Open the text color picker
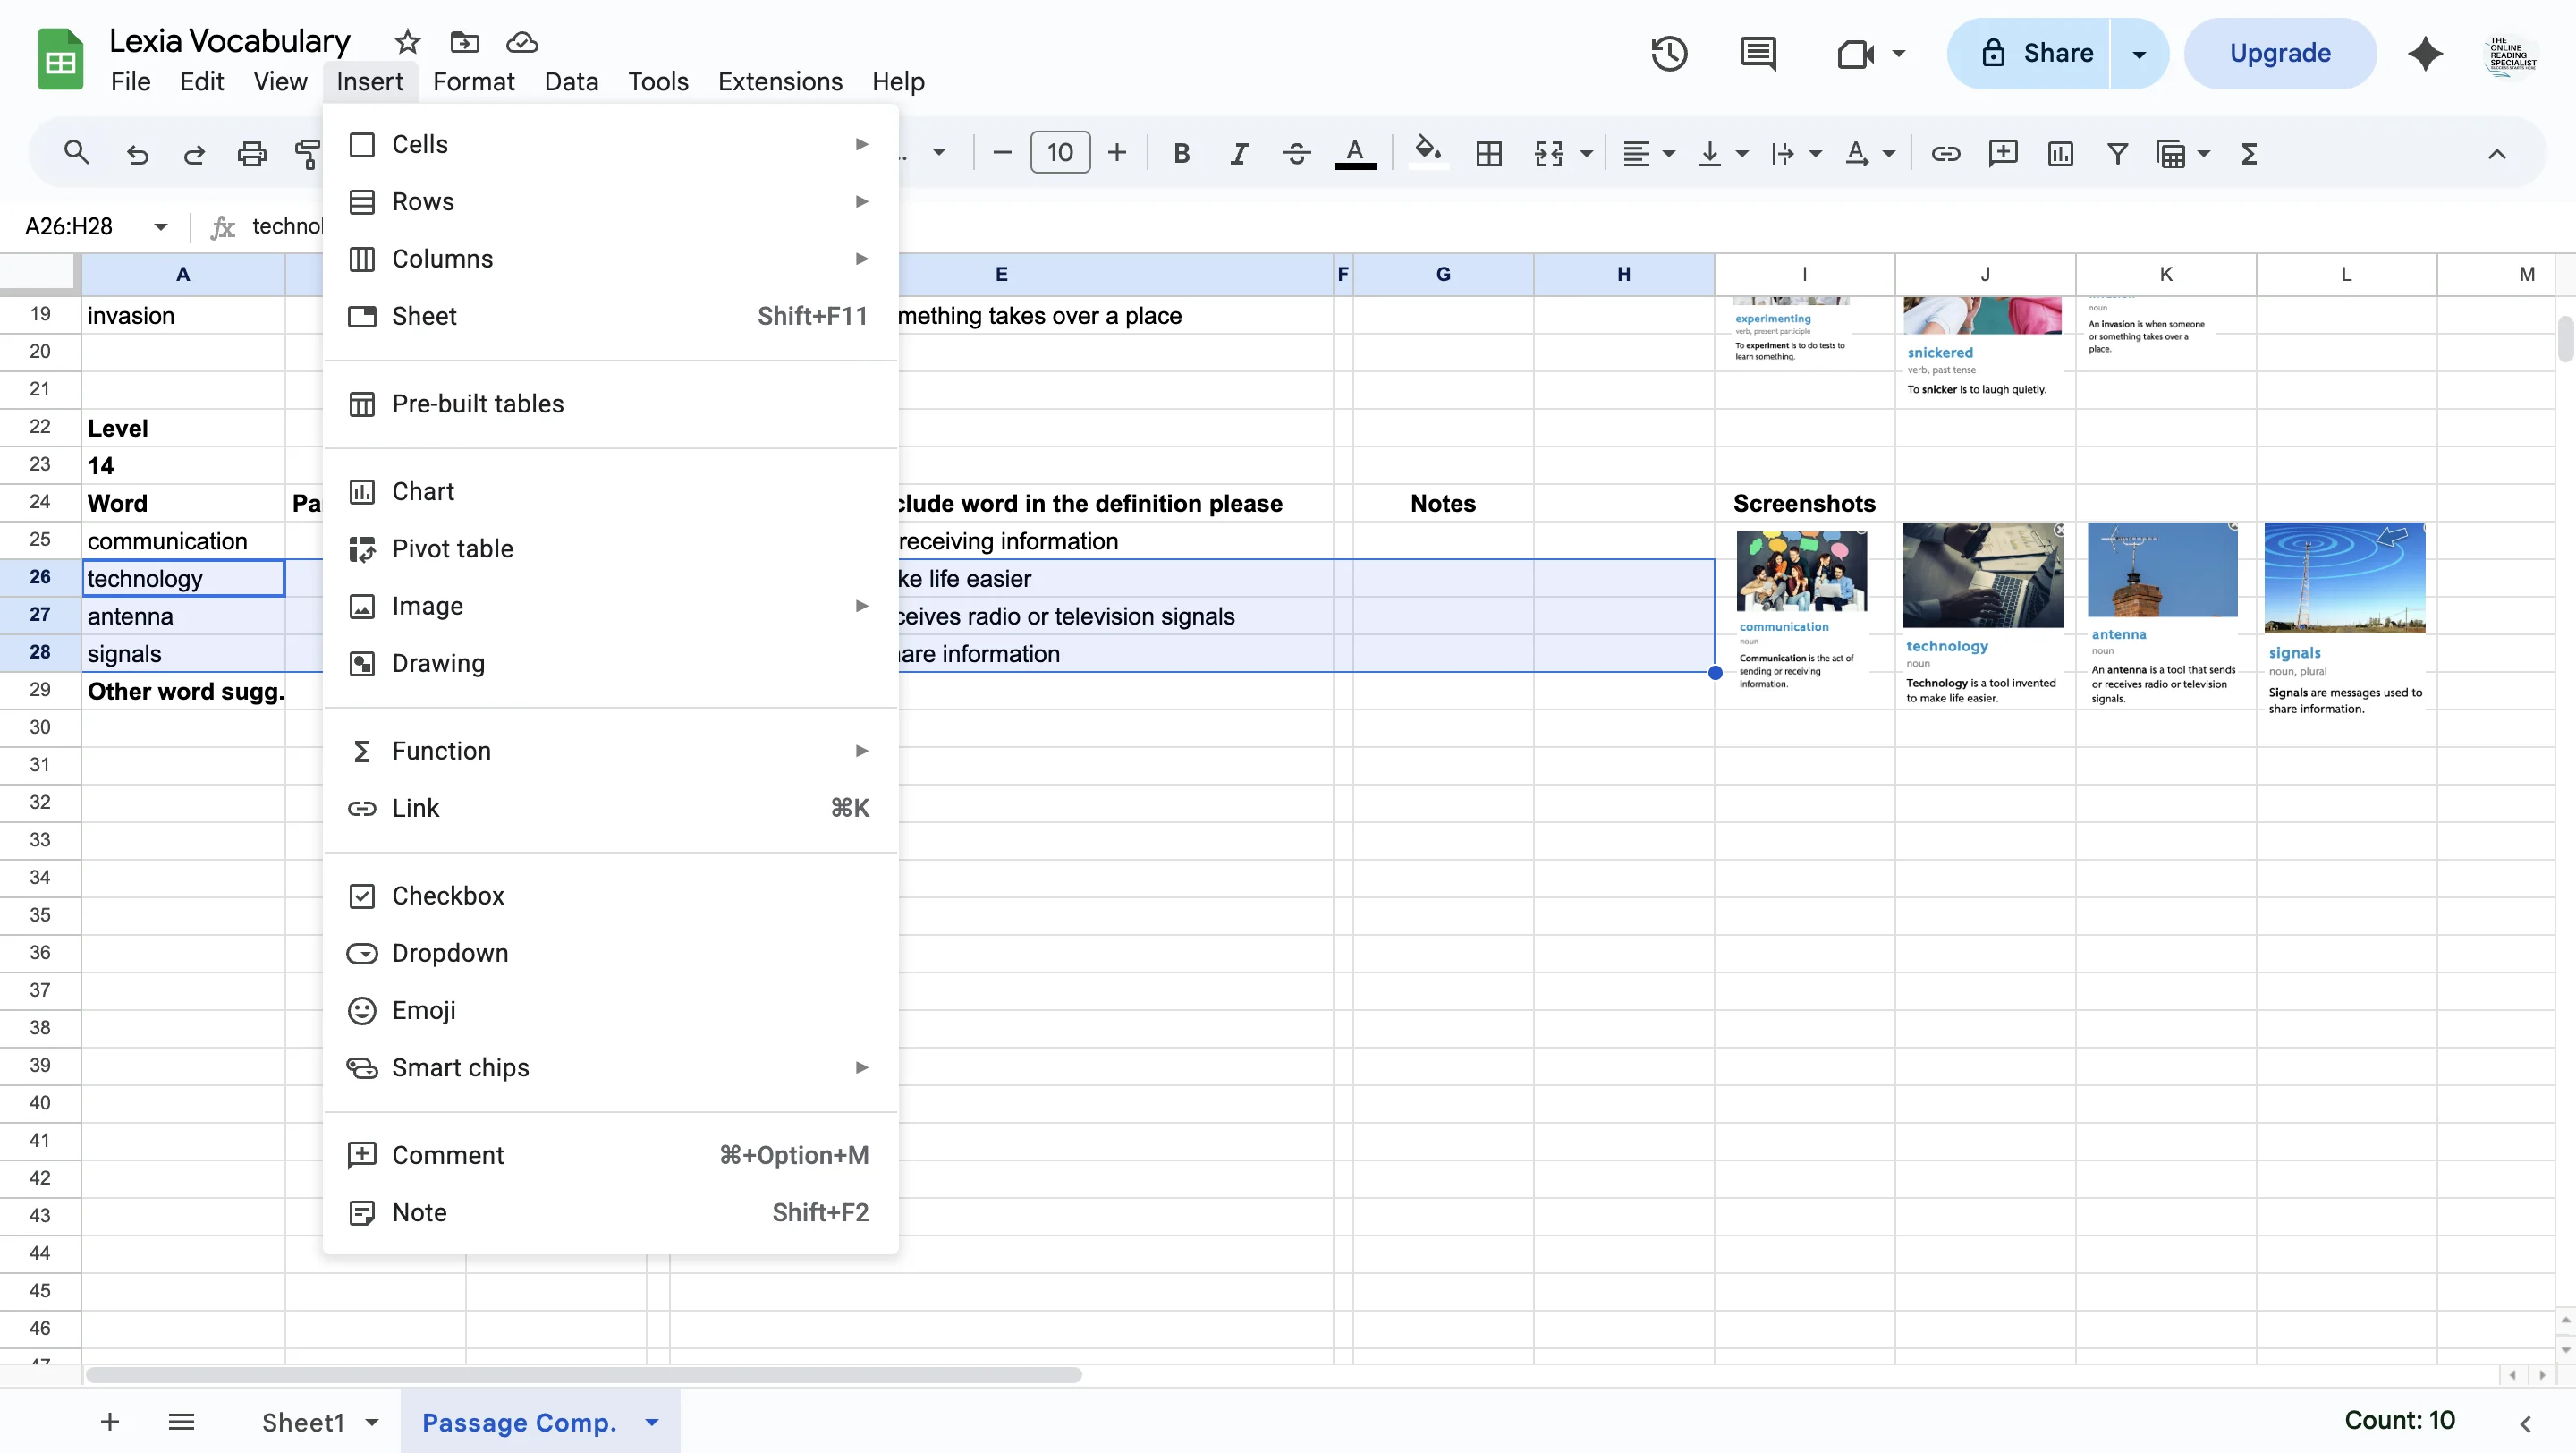This screenshot has width=2576, height=1453. pos(1355,152)
